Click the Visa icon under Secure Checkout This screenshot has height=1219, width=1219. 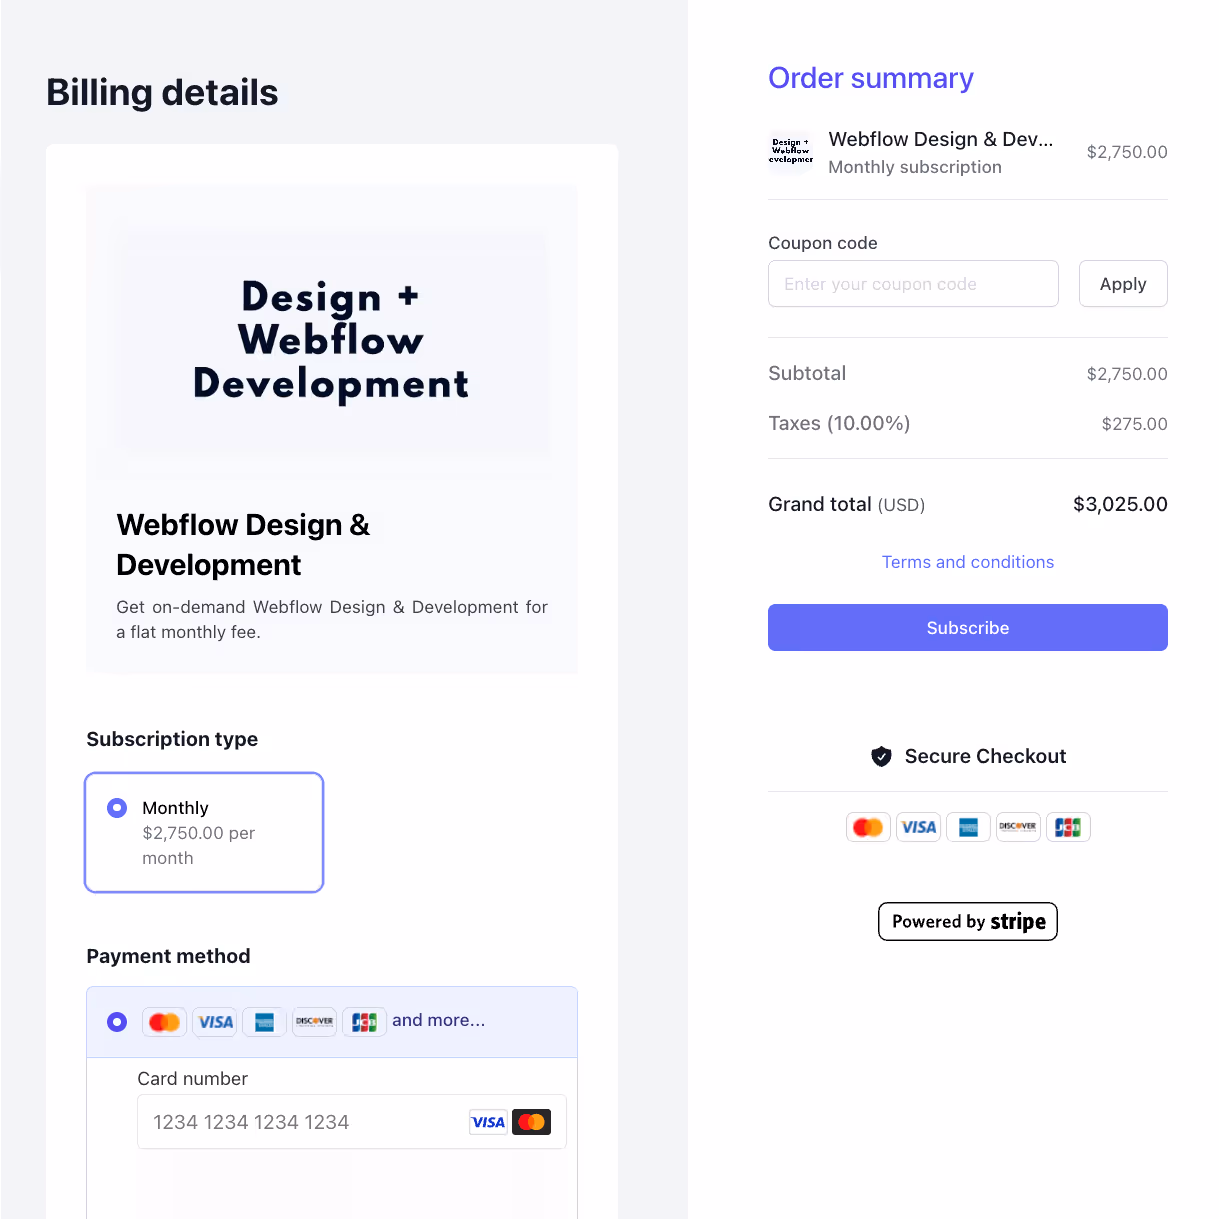918,827
